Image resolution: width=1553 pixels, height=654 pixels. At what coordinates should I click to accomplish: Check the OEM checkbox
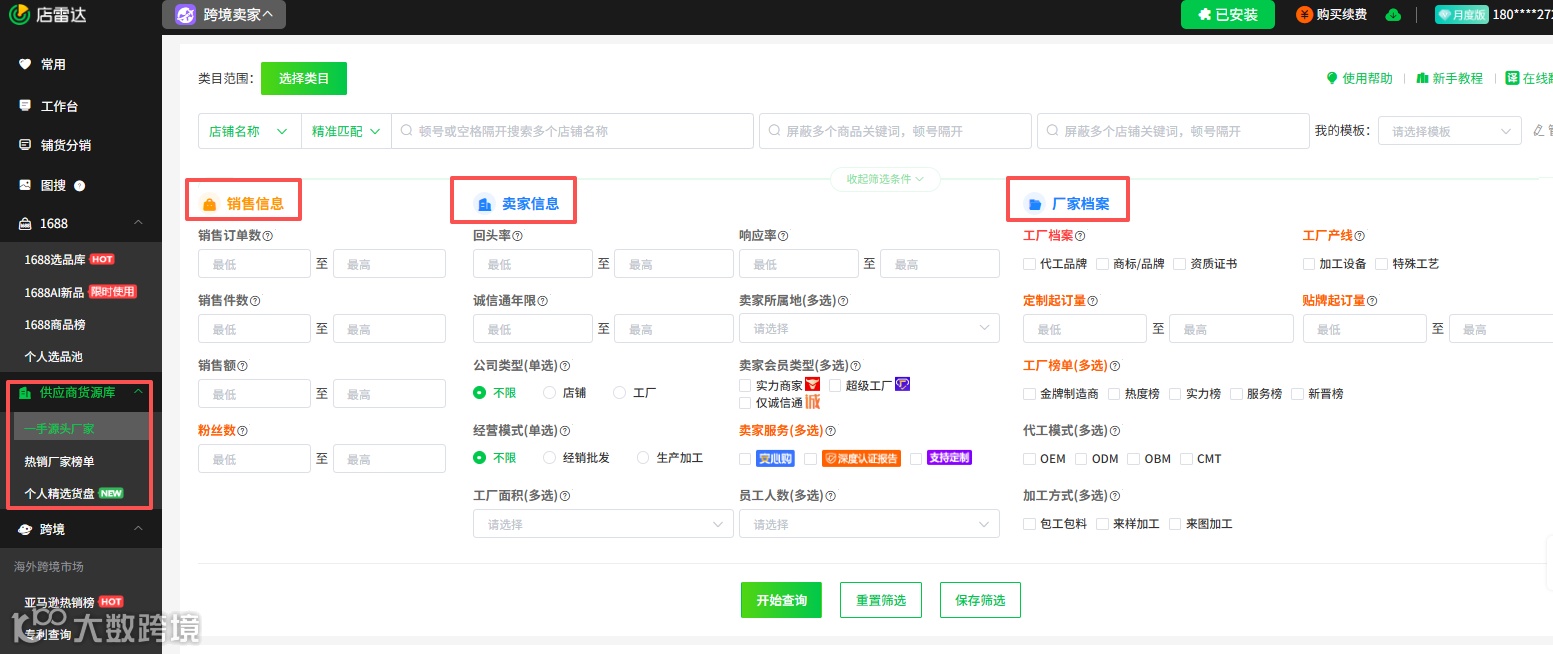pos(1029,459)
